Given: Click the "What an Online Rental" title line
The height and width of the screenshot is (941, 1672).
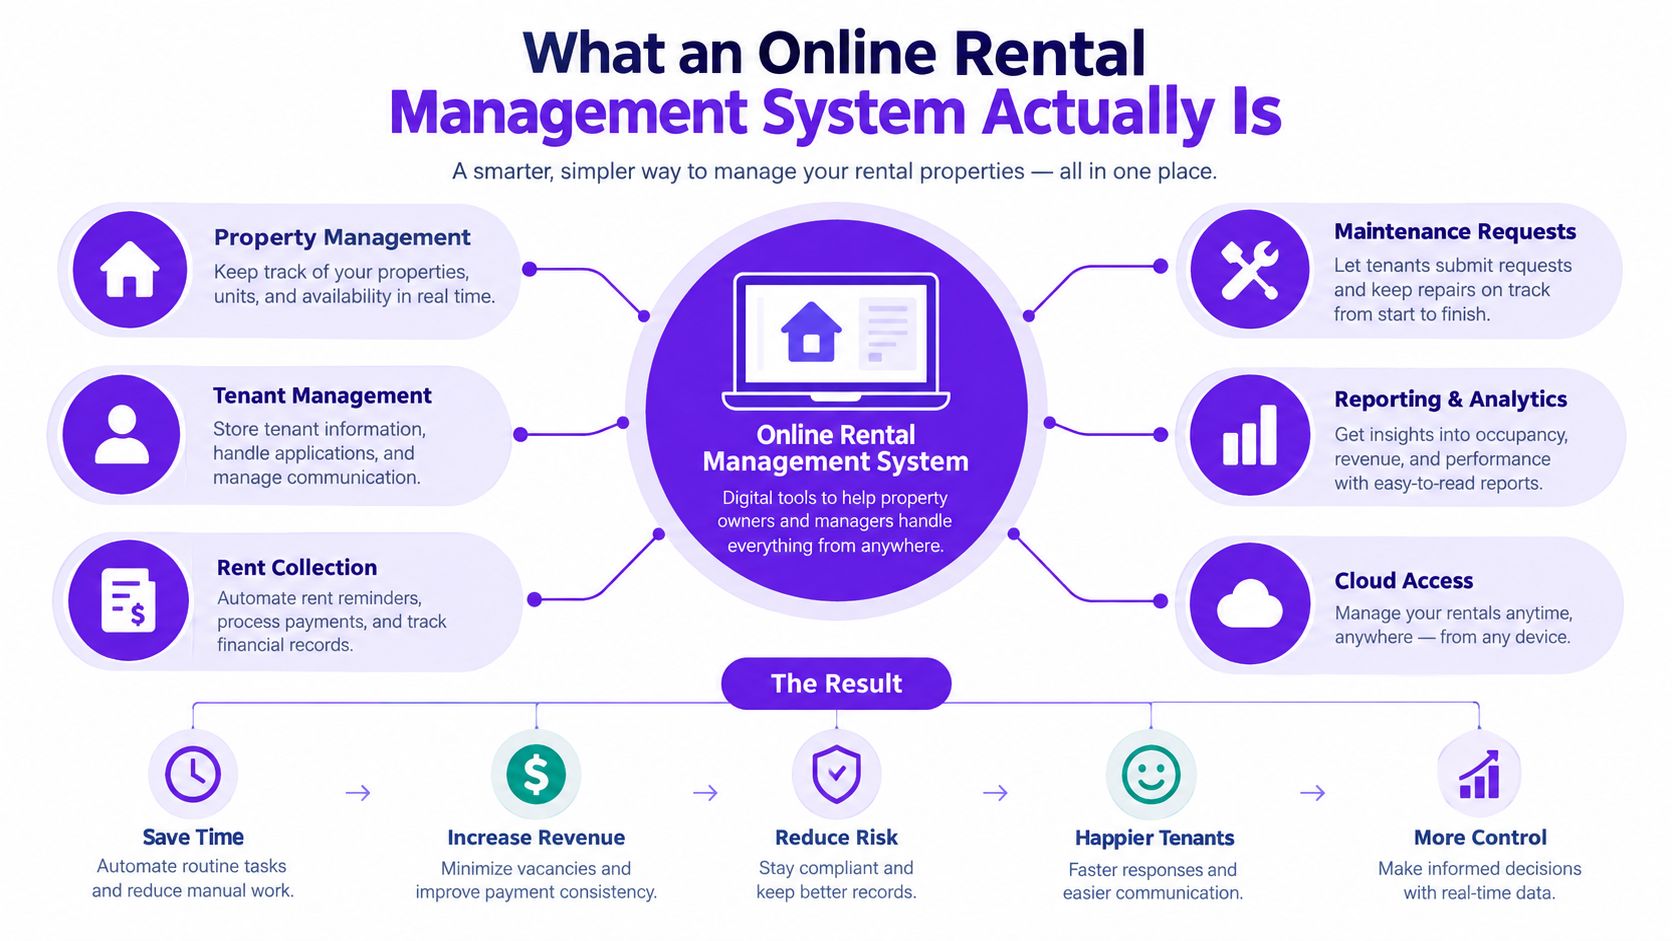Looking at the screenshot, I should [834, 53].
